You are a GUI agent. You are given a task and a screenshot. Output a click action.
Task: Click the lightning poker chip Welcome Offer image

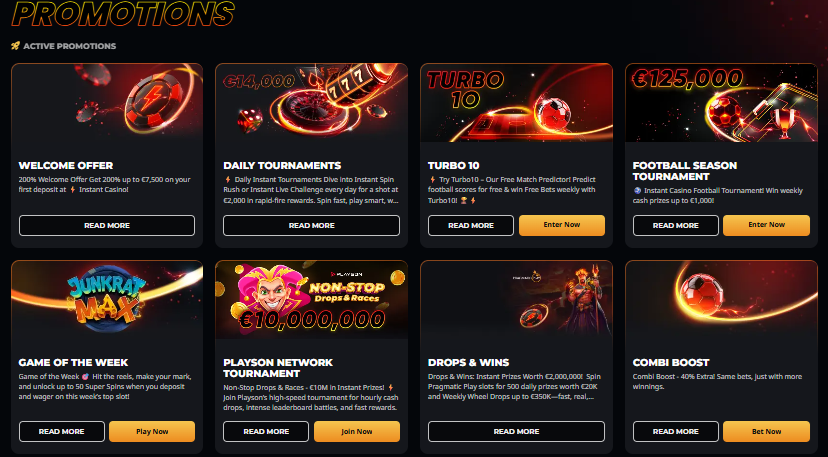click(107, 102)
